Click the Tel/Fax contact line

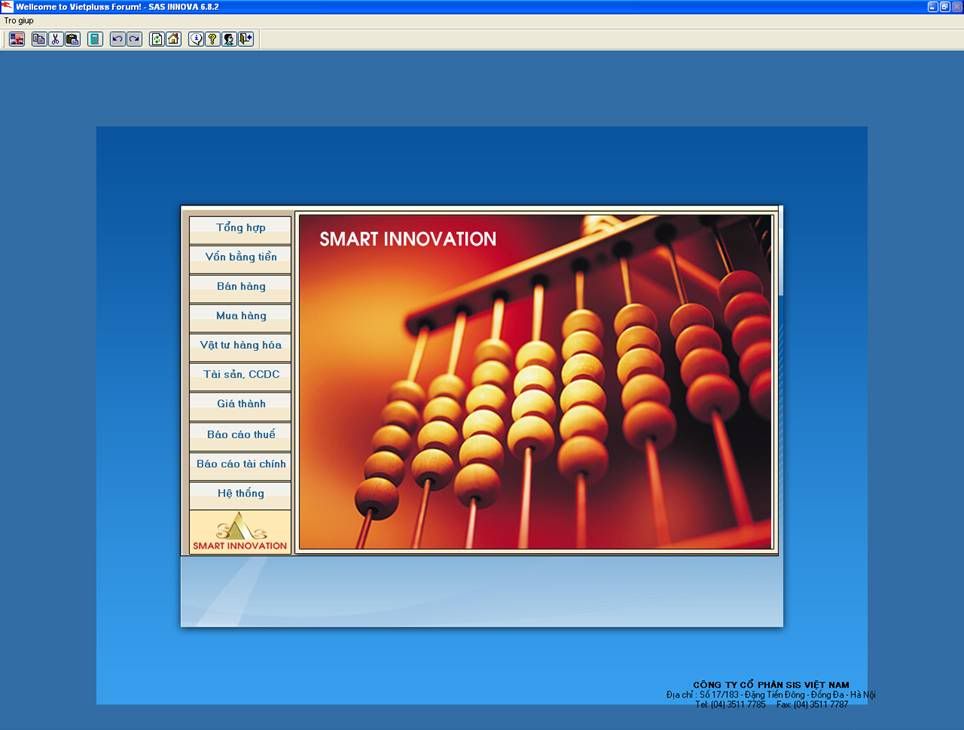[x=772, y=705]
